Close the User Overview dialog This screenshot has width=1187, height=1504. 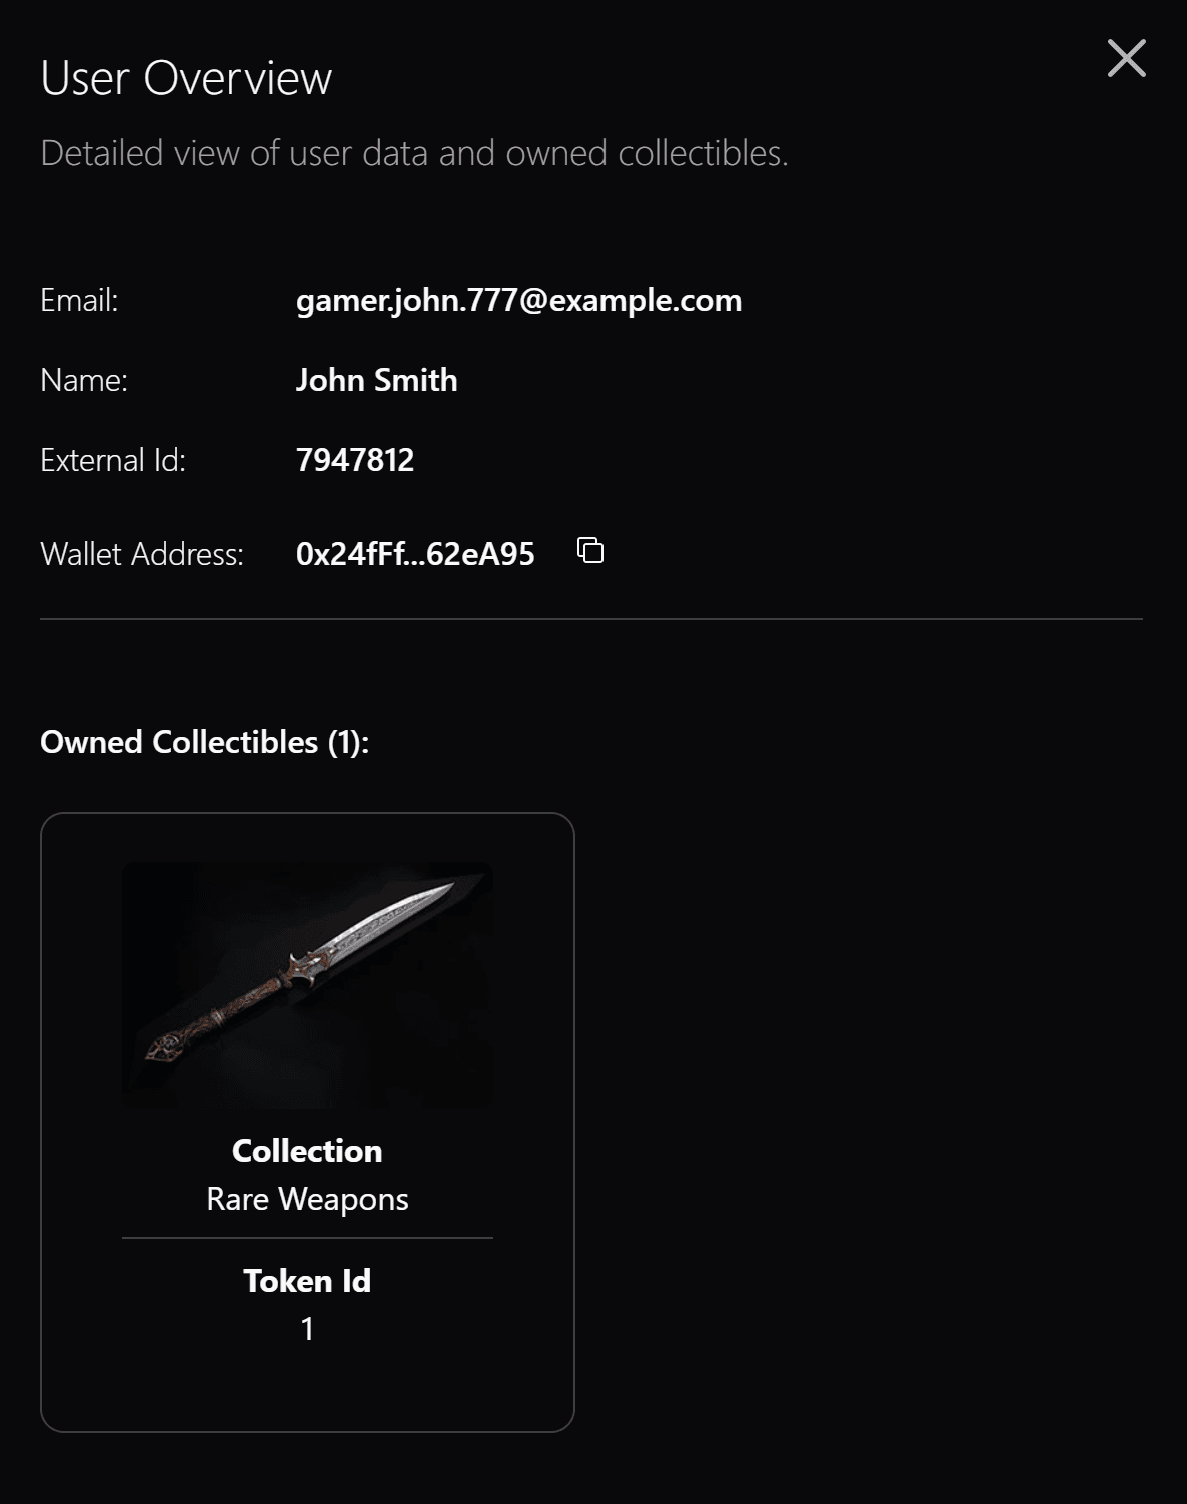click(1126, 59)
